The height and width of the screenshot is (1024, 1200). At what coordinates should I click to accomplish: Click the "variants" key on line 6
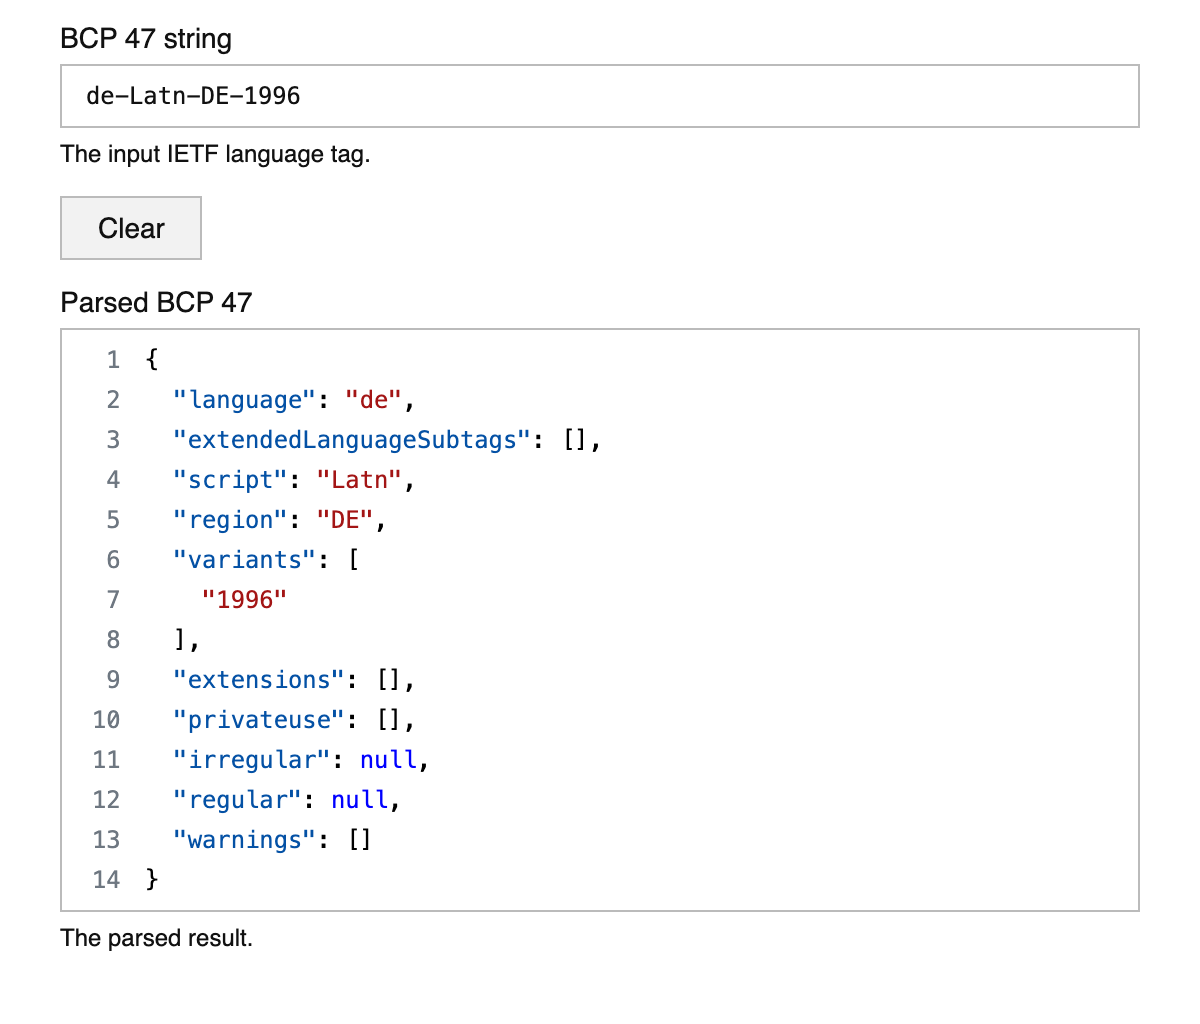coord(243,559)
